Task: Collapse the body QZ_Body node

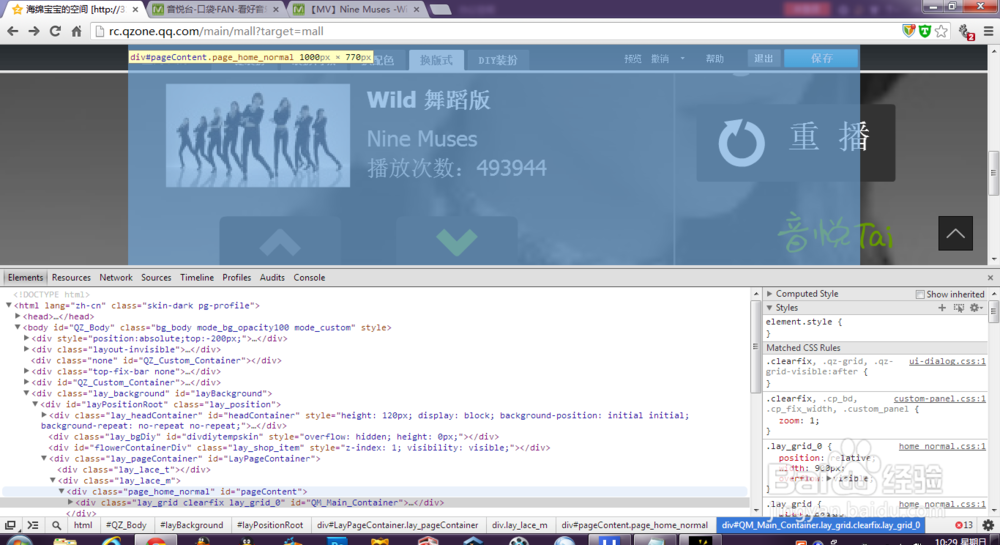Action: pos(18,327)
